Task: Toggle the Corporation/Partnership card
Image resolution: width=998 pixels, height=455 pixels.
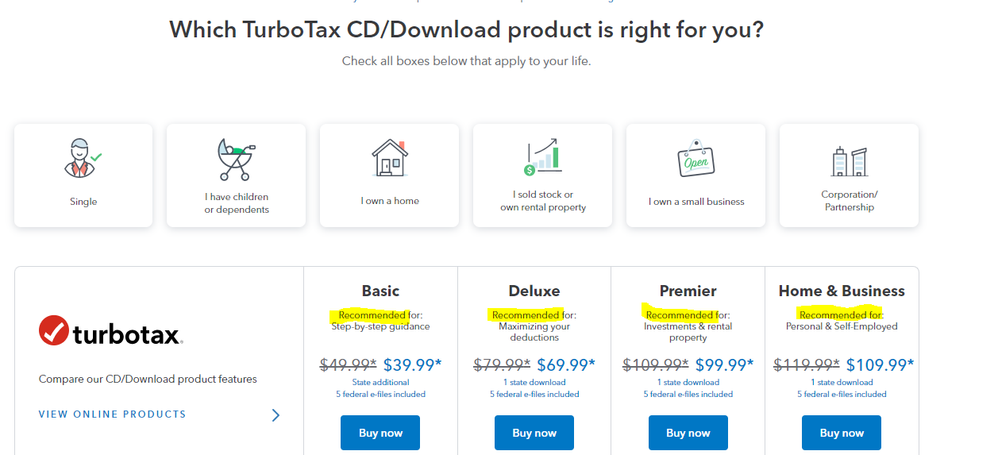Action: (x=849, y=175)
